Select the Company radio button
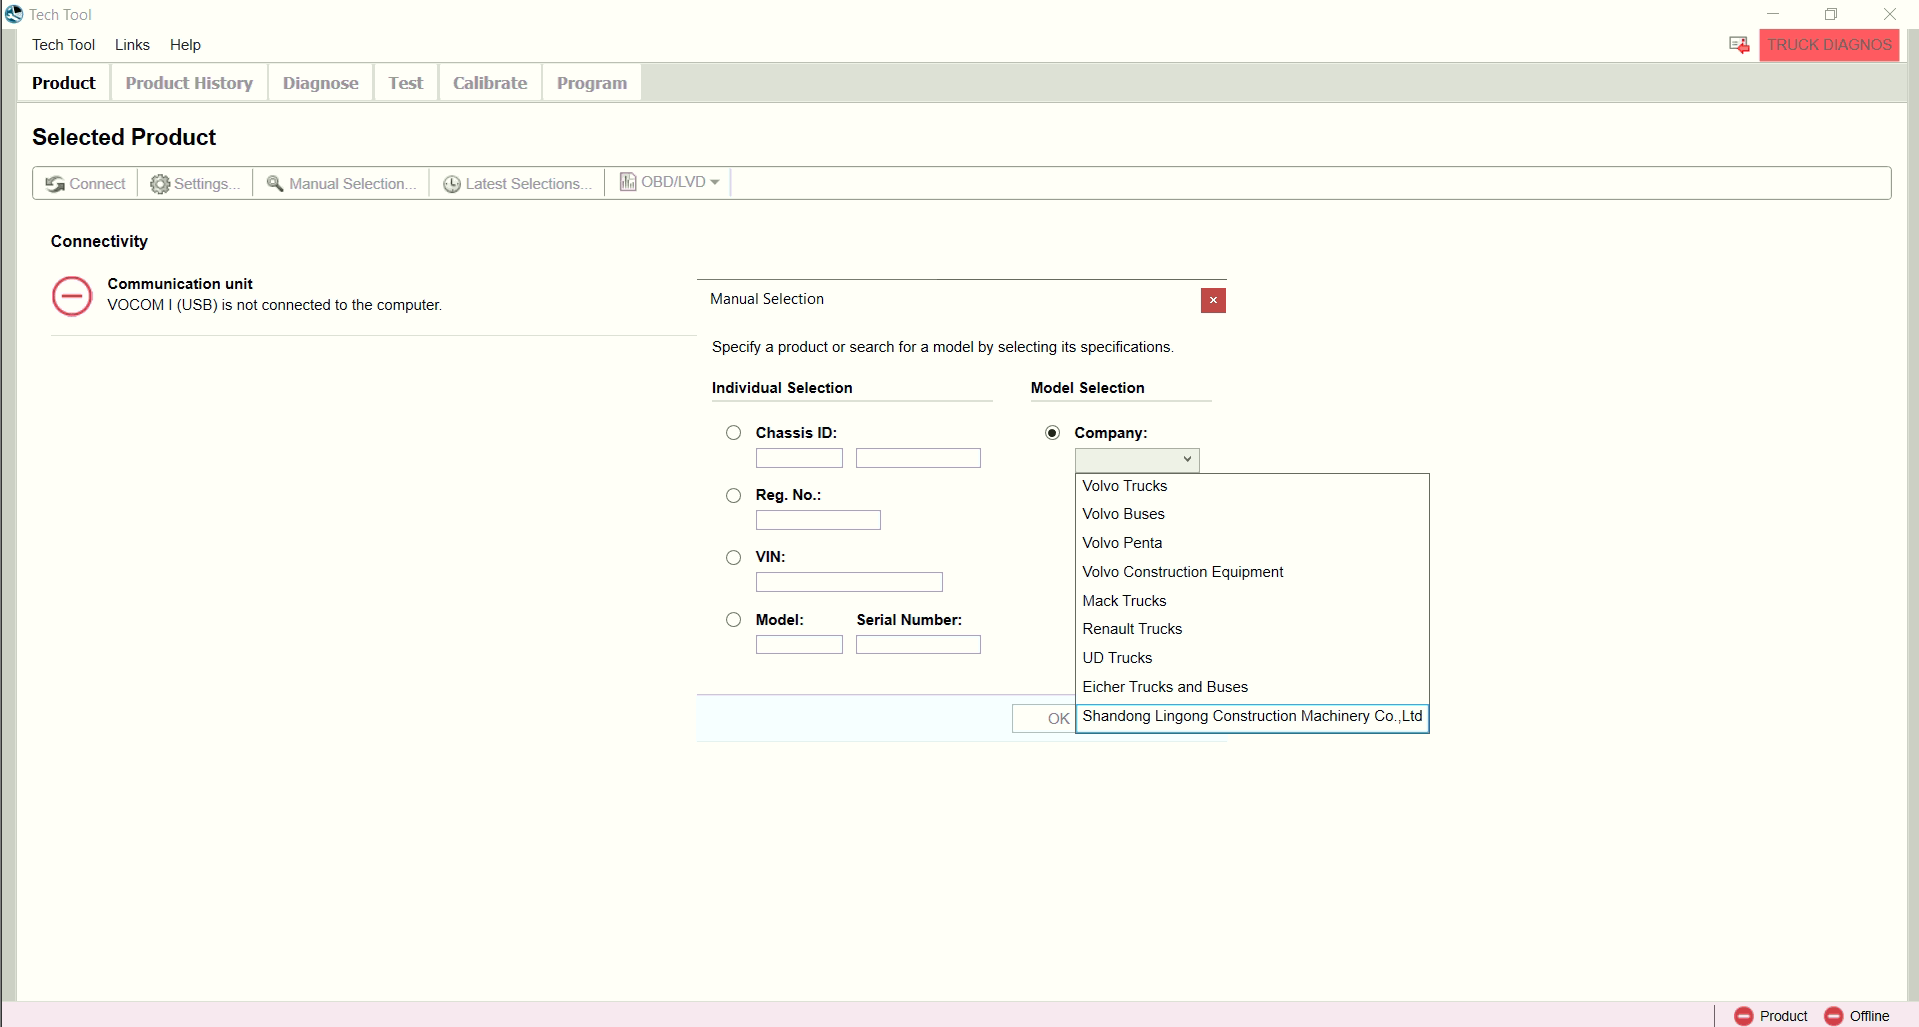This screenshot has width=1919, height=1027. click(1052, 433)
